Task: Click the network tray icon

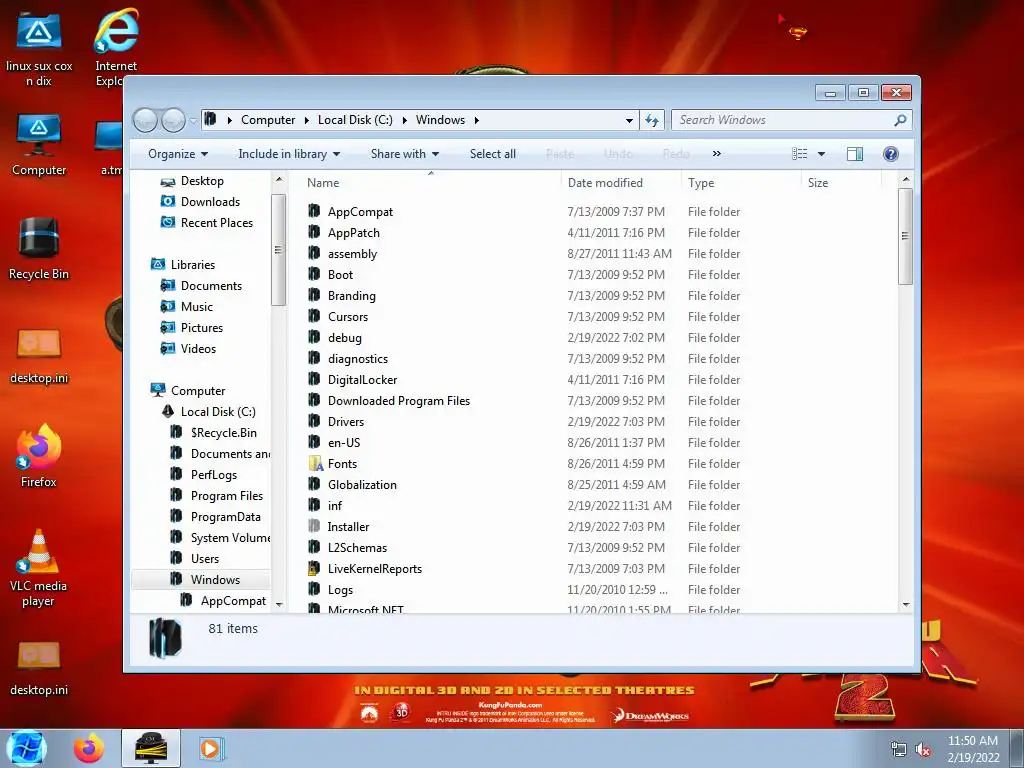Action: (x=899, y=750)
